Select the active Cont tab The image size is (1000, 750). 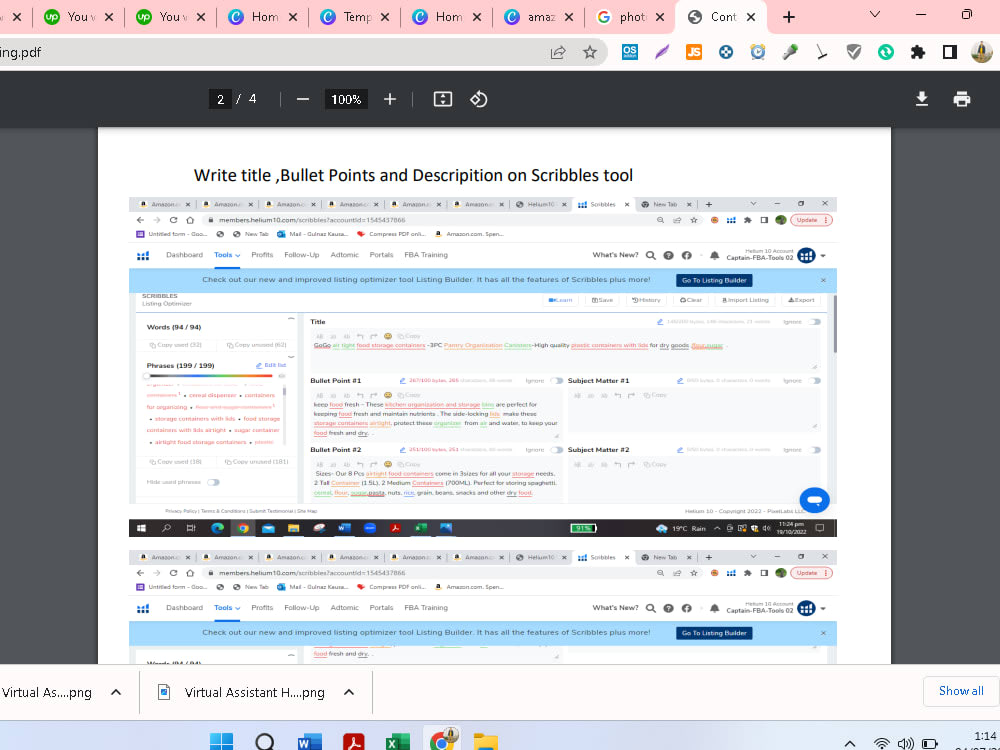(721, 17)
